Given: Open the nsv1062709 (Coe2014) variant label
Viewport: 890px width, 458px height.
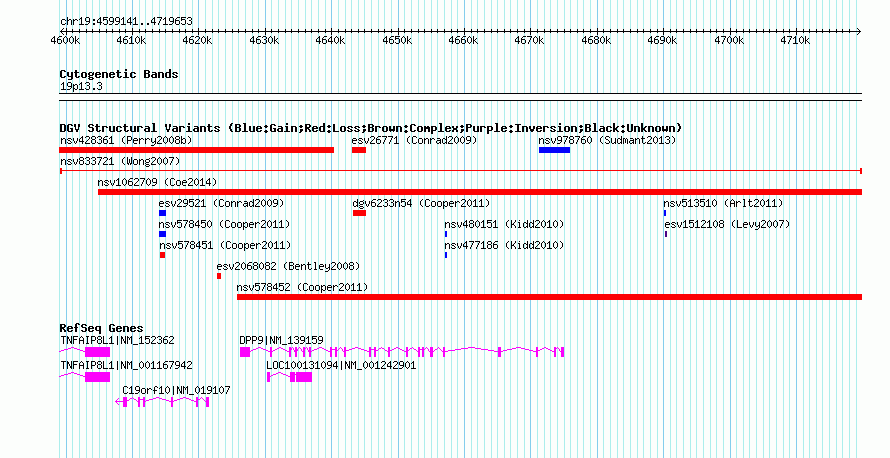Looking at the screenshot, I should 157,182.
